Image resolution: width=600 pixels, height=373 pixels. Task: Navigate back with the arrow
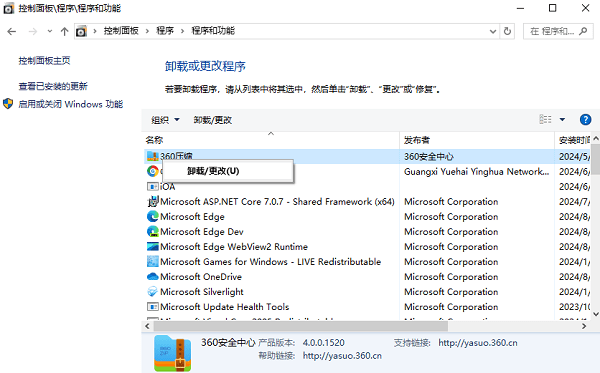pyautogui.click(x=12, y=31)
